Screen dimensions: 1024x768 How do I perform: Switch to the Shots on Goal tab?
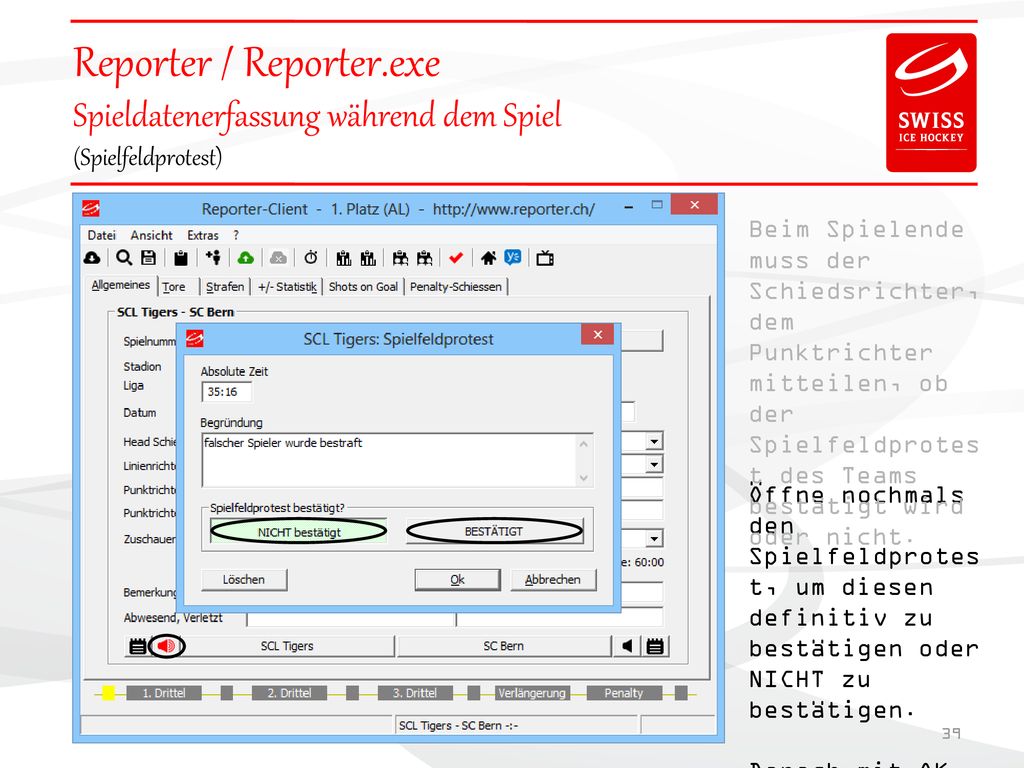tap(363, 287)
